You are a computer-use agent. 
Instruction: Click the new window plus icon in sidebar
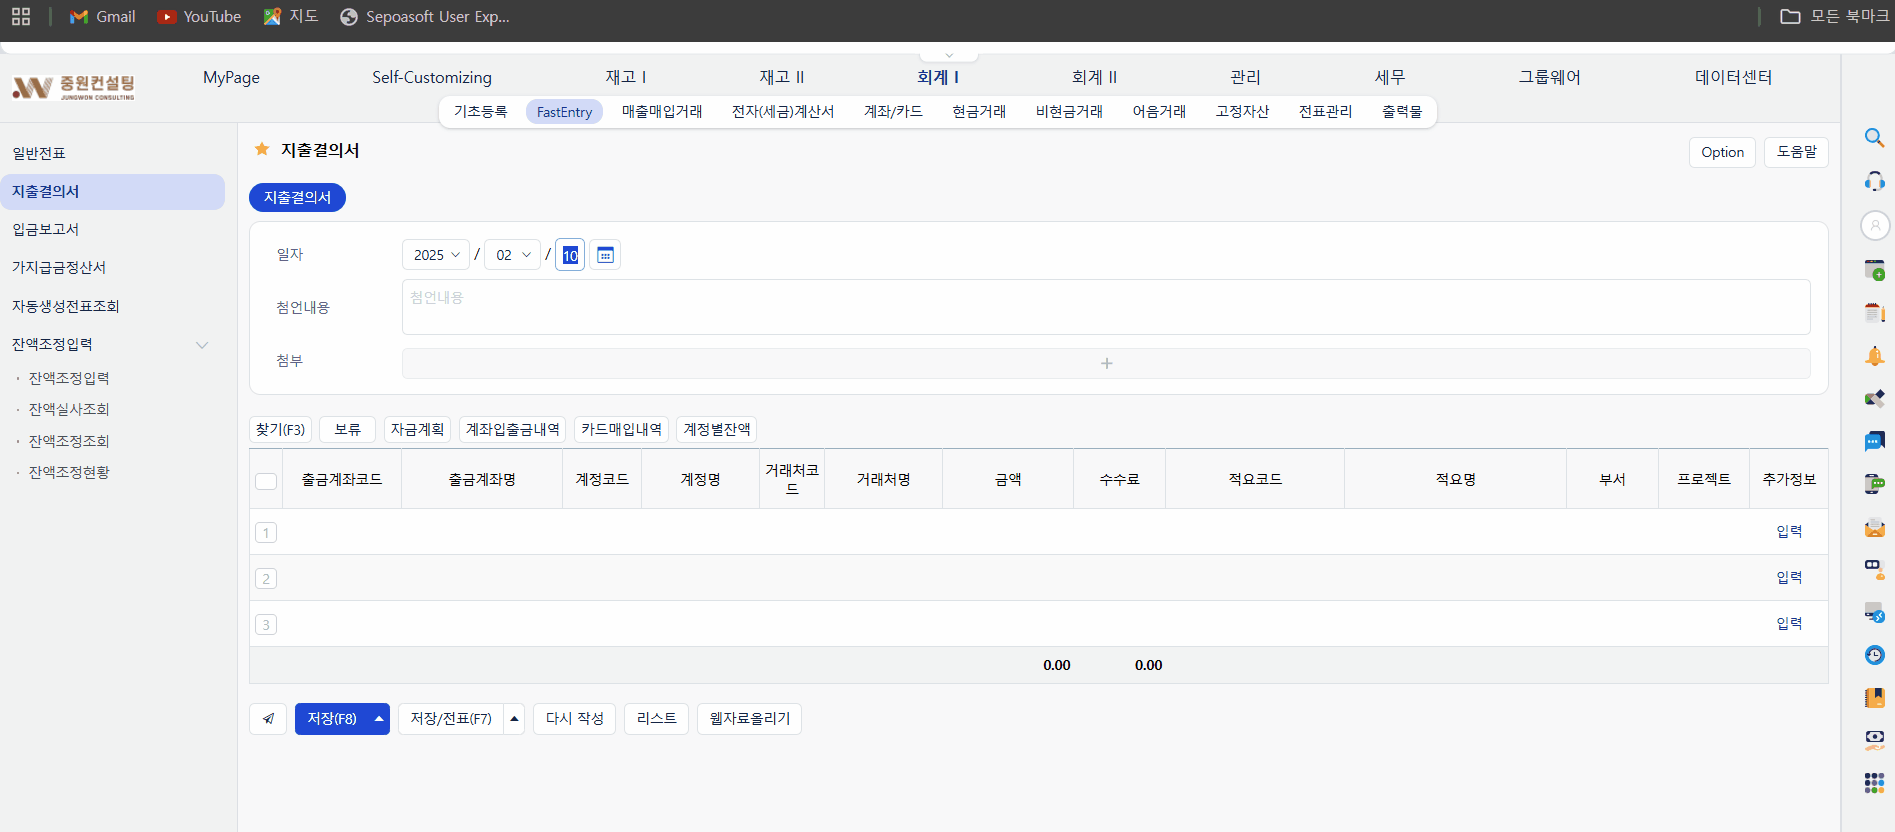coord(1874,269)
